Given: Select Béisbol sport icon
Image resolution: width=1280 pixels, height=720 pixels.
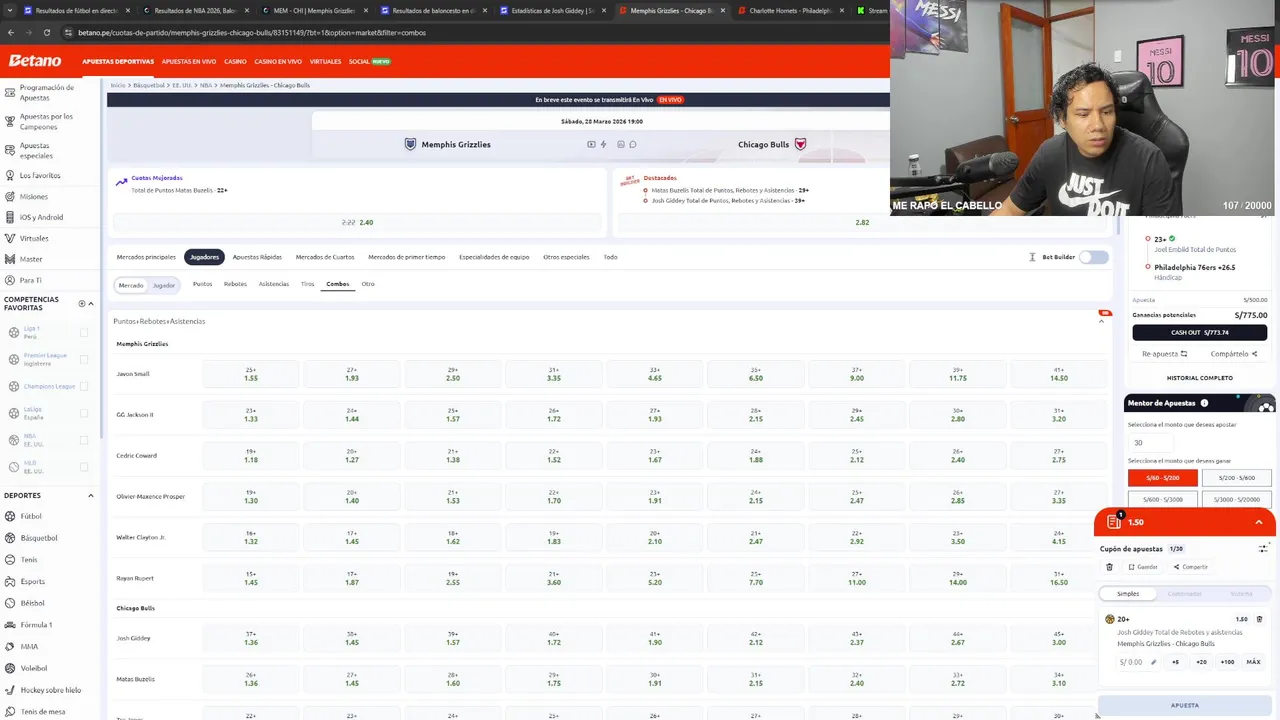Looking at the screenshot, I should click(10, 603).
